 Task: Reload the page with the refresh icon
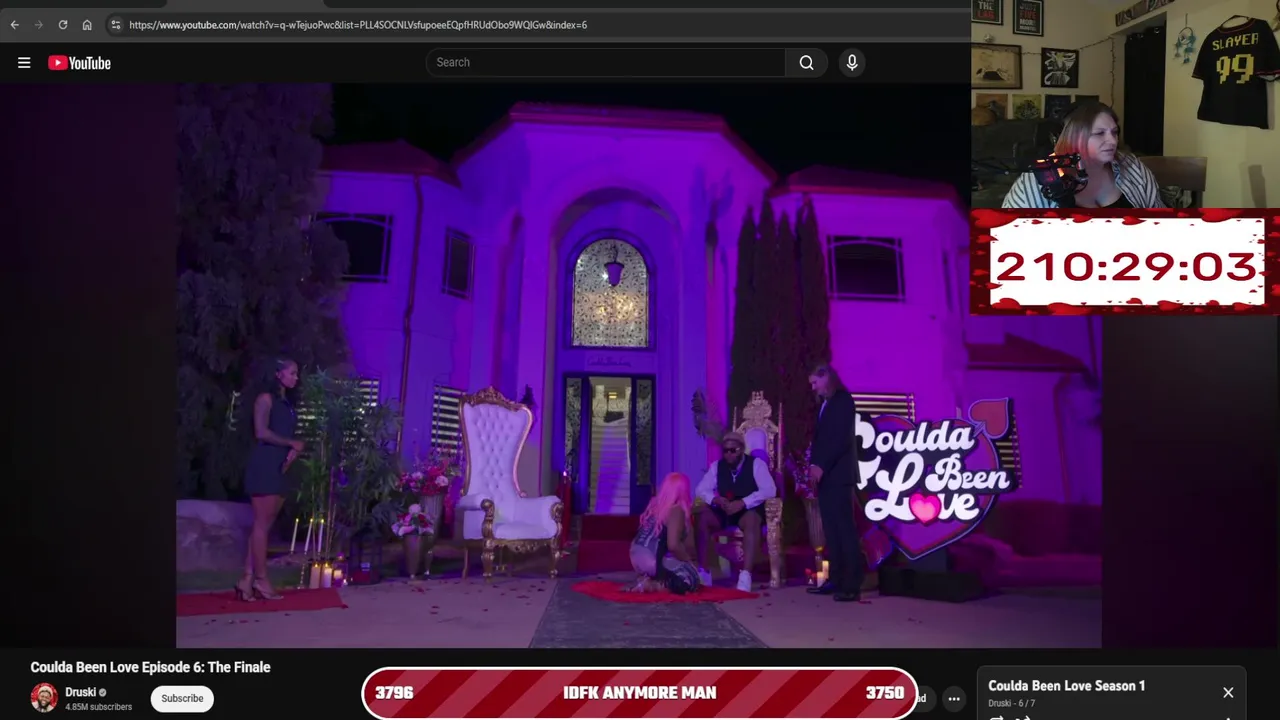point(62,24)
